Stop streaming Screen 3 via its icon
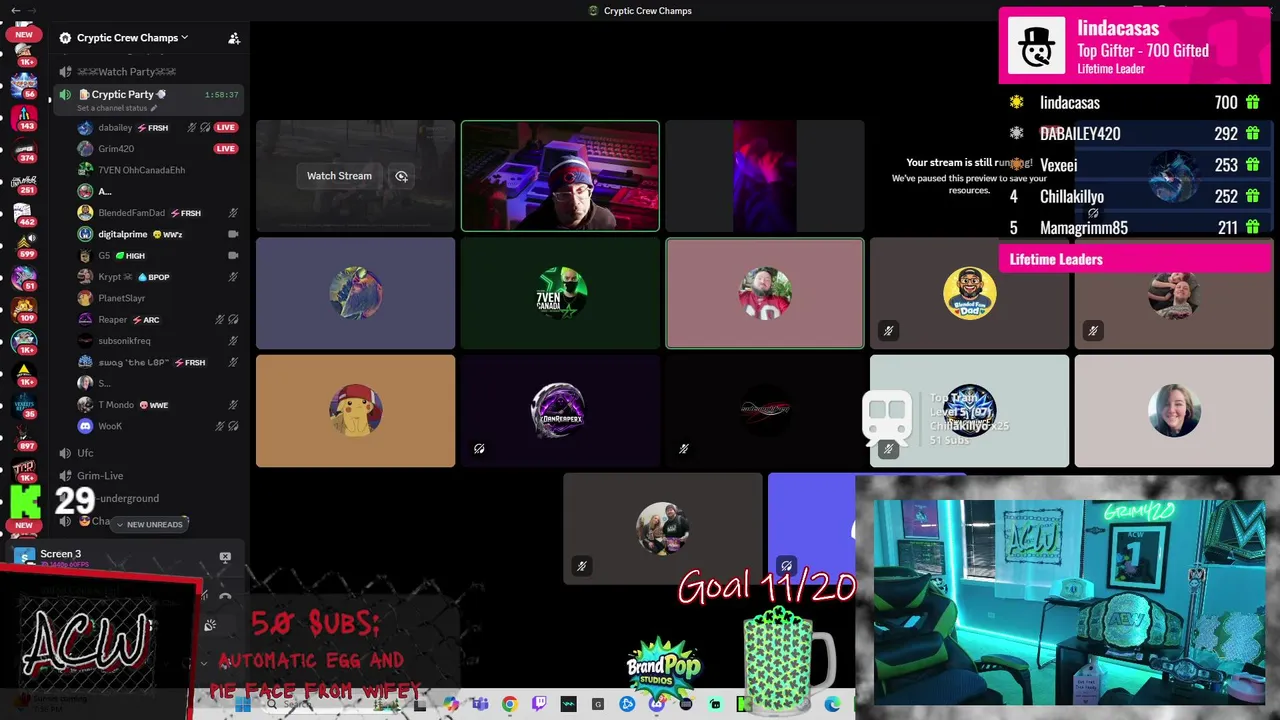The height and width of the screenshot is (720, 1280). [x=225, y=557]
